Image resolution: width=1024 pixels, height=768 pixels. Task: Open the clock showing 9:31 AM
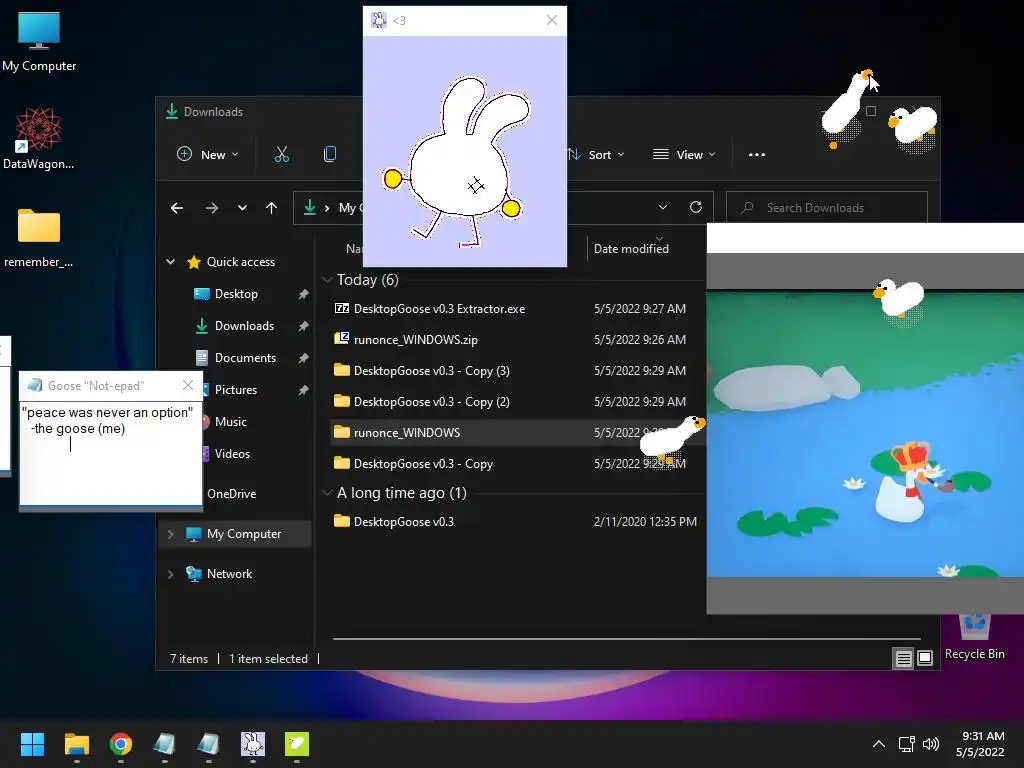[x=980, y=744]
